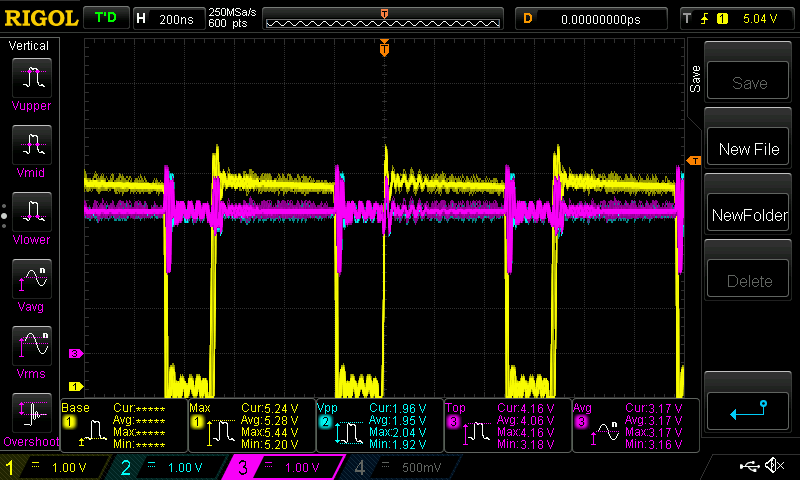This screenshot has width=800, height=480.
Task: Click the New File button
Action: 747,147
